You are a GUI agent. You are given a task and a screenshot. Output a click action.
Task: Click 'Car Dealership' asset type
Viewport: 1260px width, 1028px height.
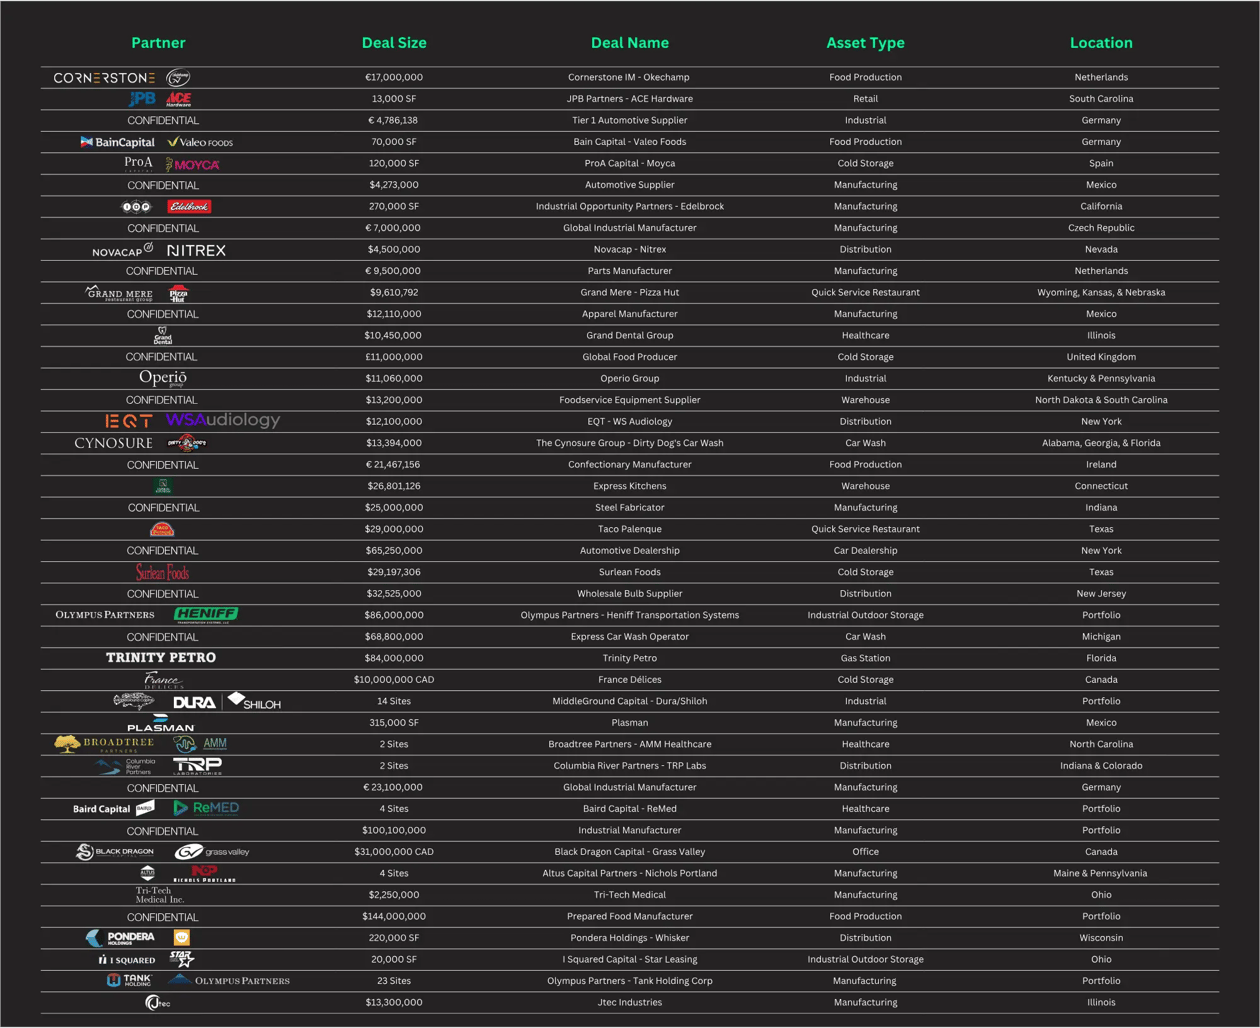[x=865, y=550]
